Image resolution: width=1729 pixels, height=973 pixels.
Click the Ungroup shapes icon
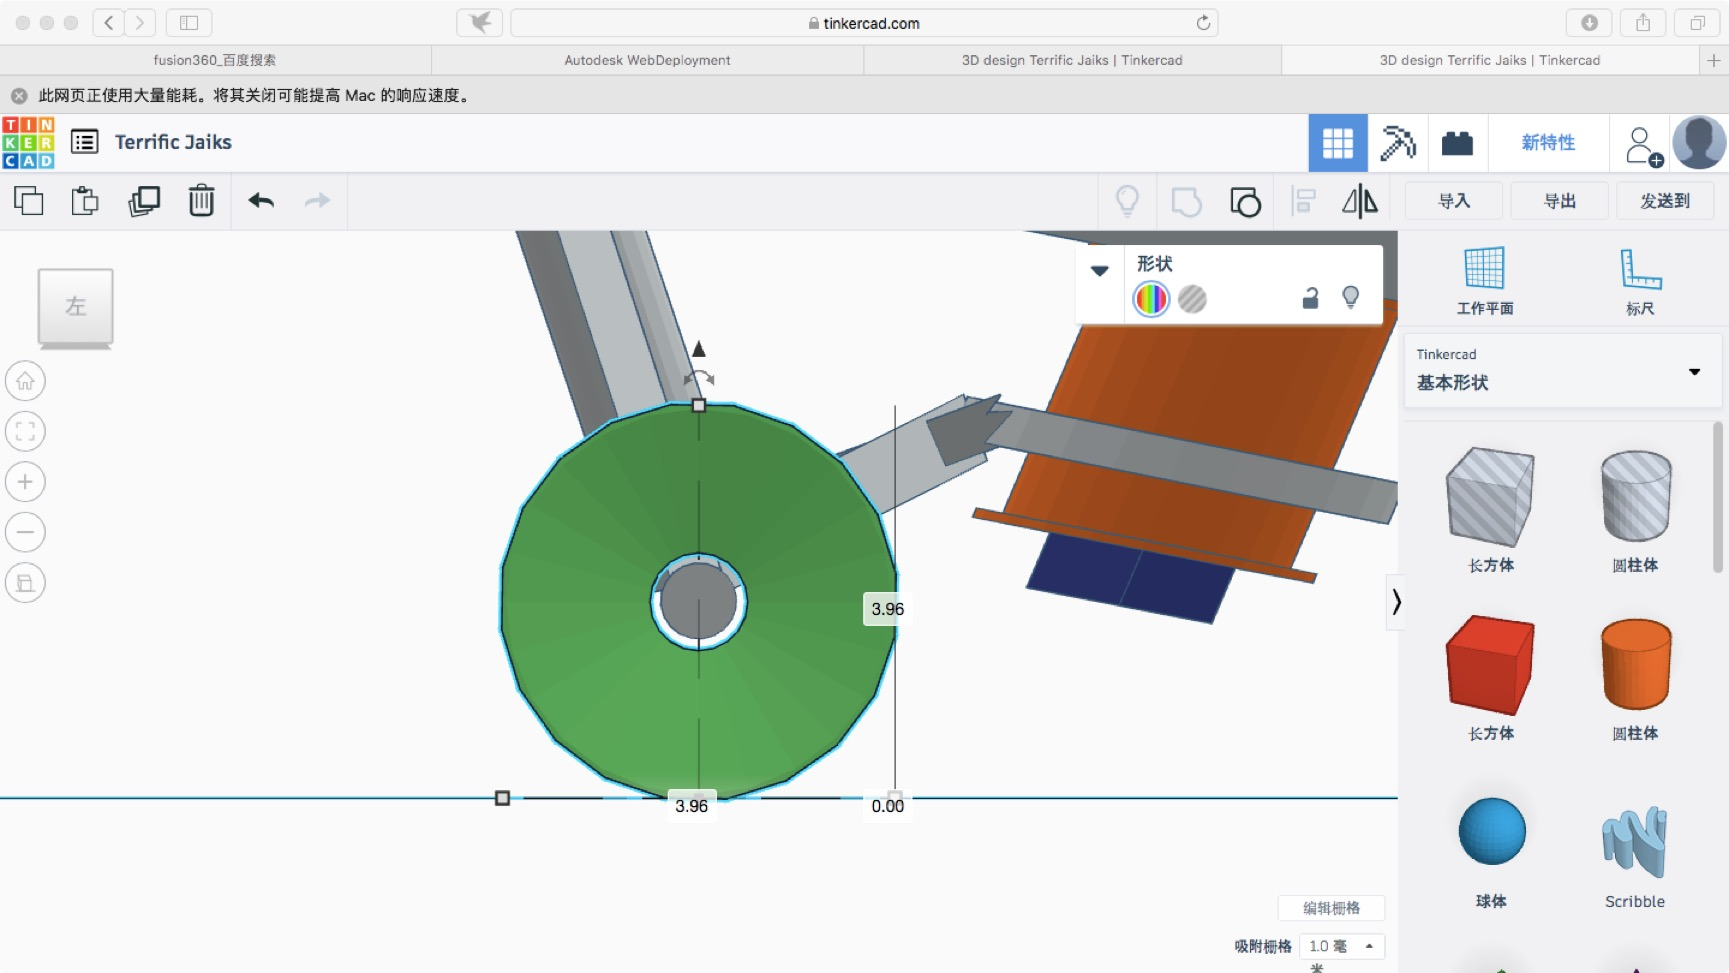pos(1245,202)
